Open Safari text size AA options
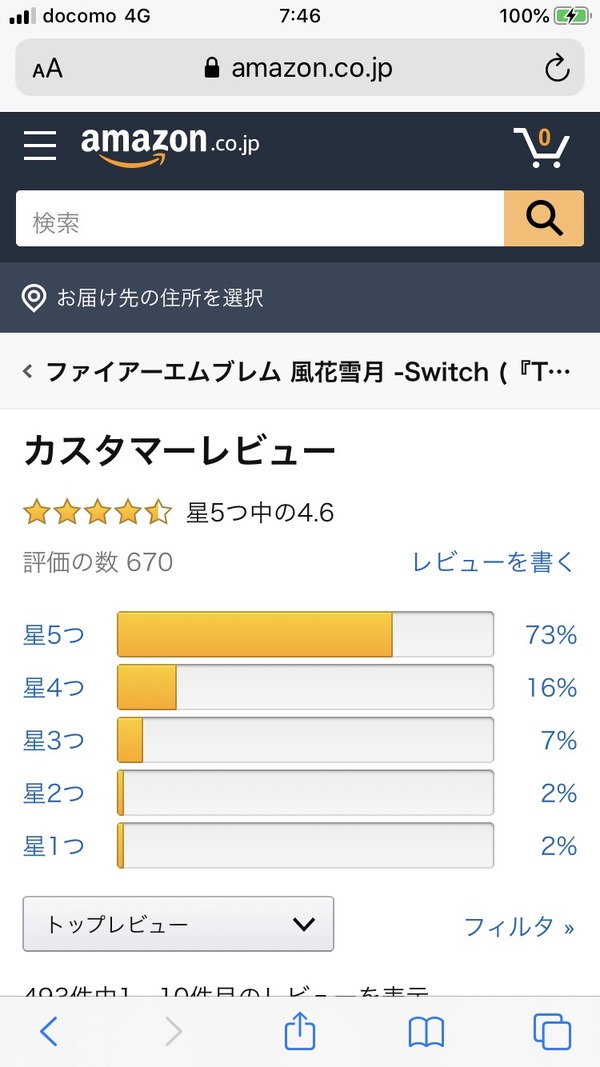Image resolution: width=600 pixels, height=1067 pixels. tap(47, 68)
